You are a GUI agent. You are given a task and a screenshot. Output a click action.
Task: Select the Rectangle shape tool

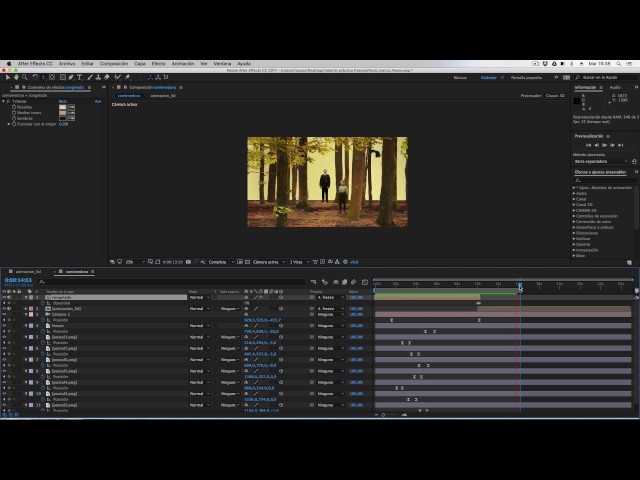point(62,77)
